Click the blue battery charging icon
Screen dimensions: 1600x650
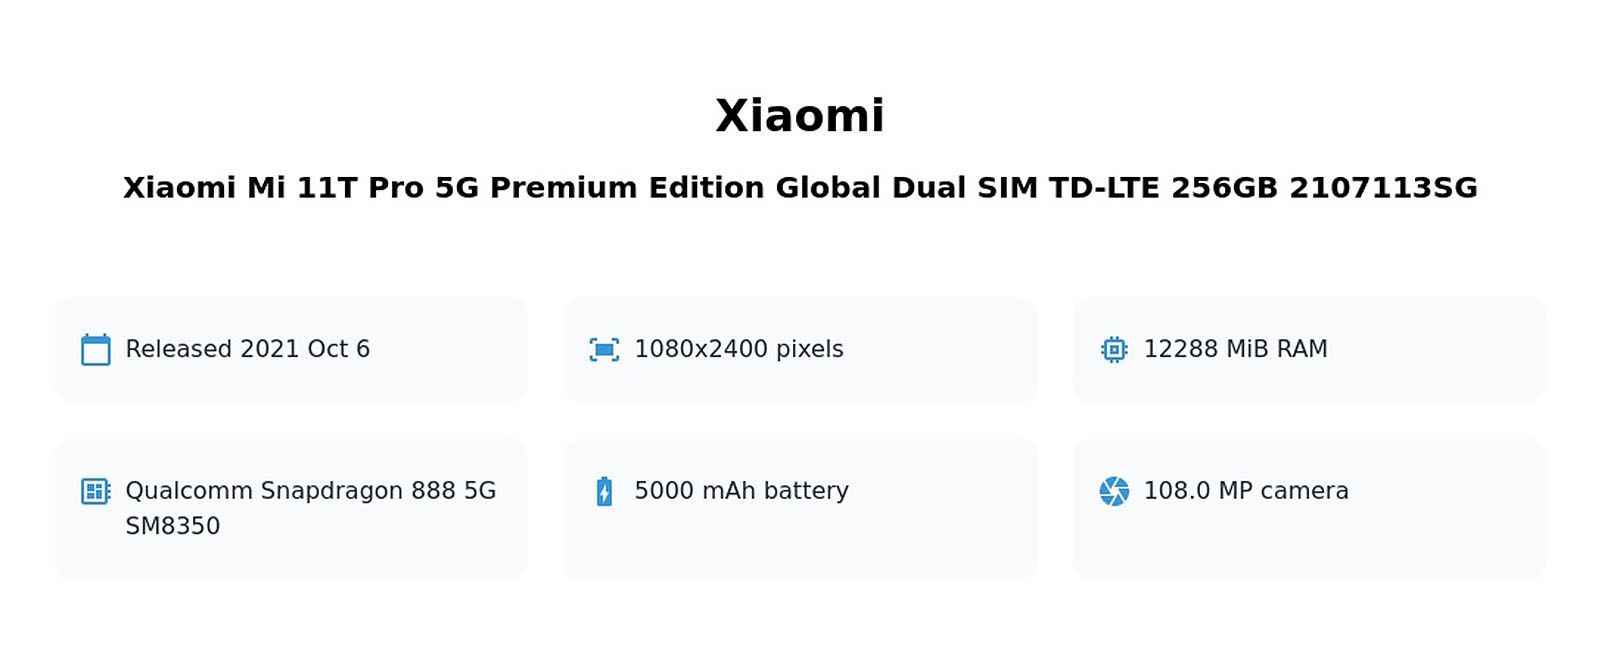[604, 491]
